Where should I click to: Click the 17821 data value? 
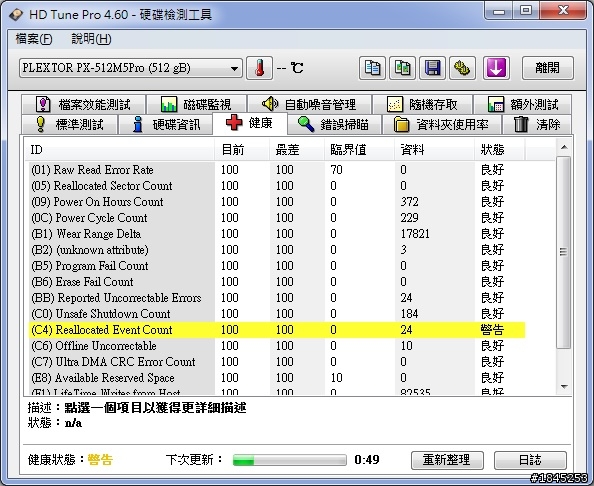point(415,234)
